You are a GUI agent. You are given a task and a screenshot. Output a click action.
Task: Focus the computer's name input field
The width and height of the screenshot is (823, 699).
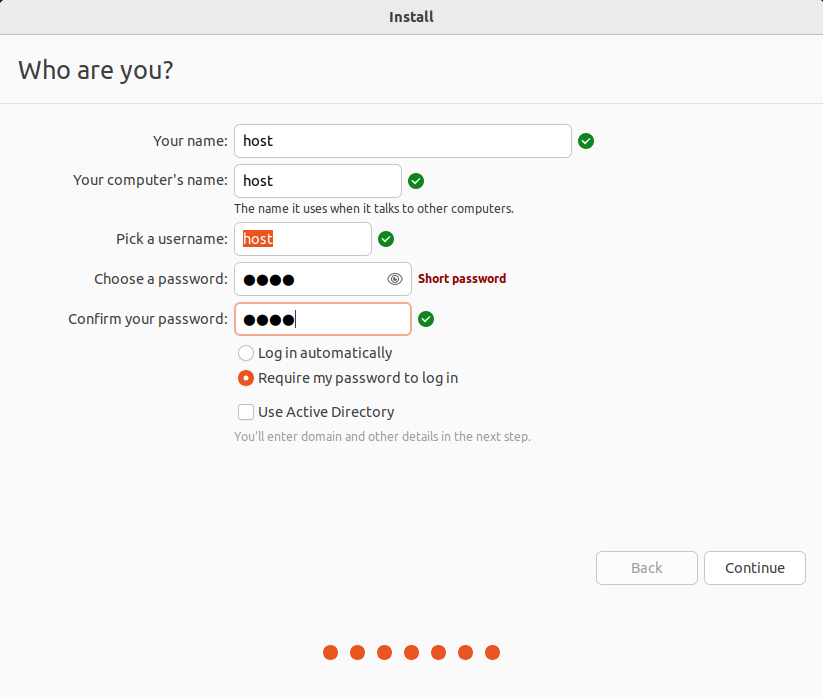tap(318, 181)
